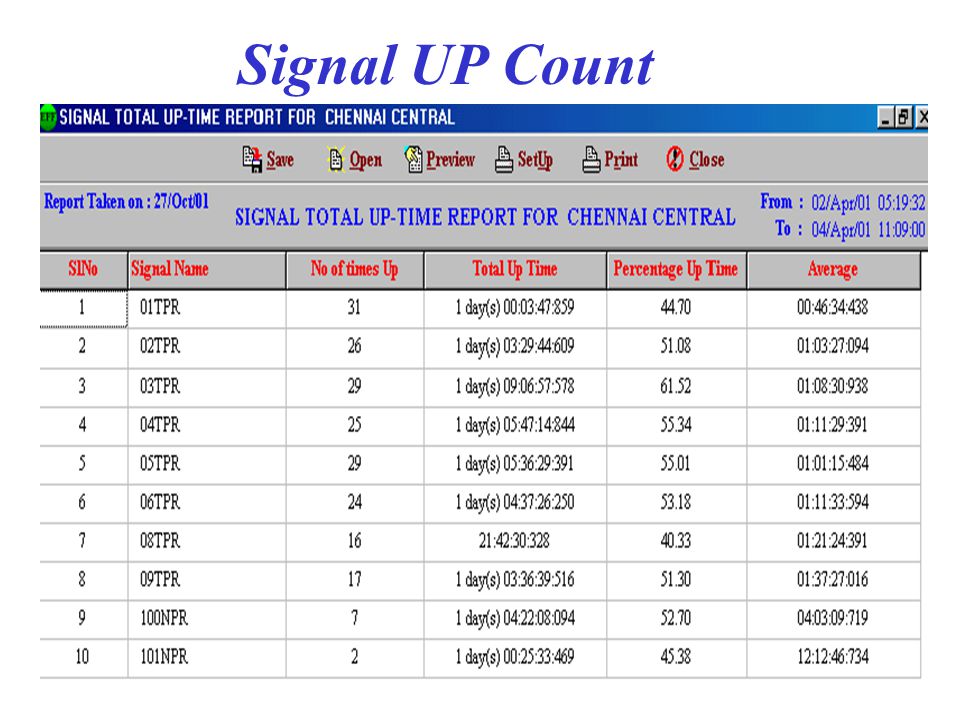Select signal name 100NPR
This screenshot has height=720, width=960.
click(164, 618)
